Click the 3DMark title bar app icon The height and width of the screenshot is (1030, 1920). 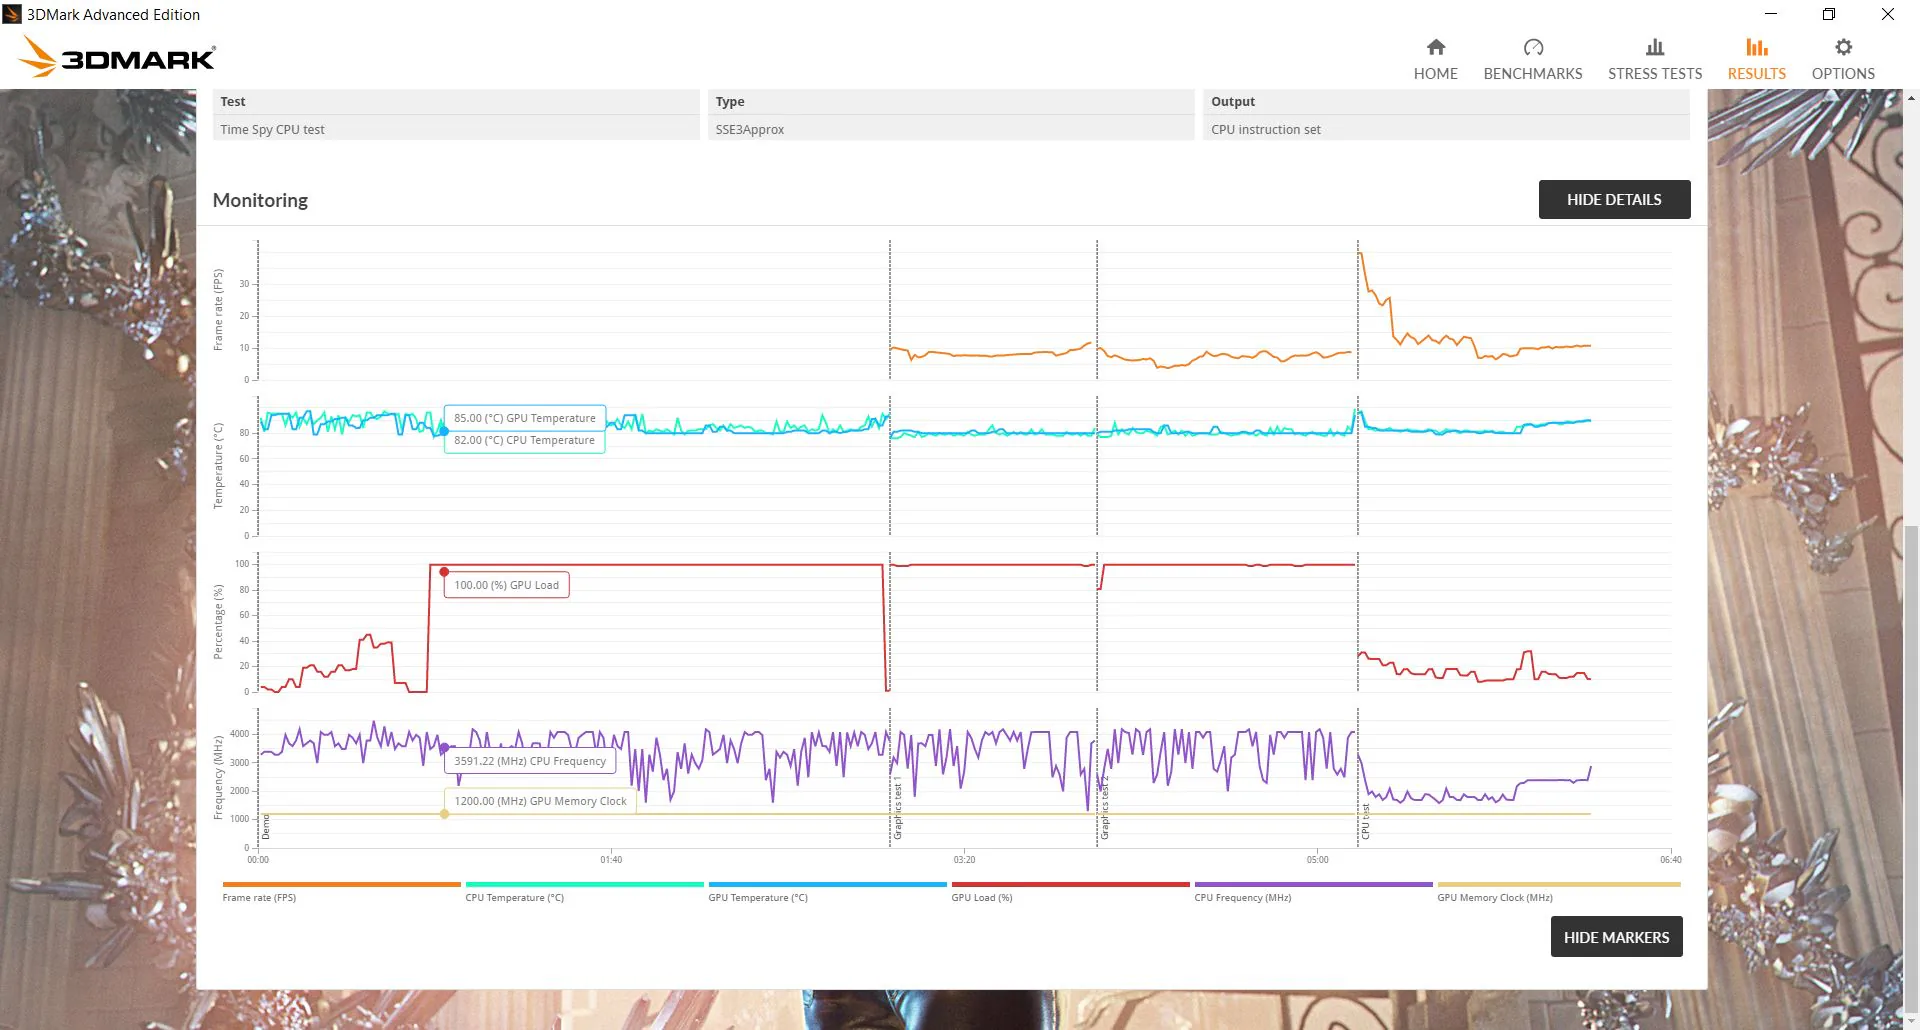(x=12, y=14)
